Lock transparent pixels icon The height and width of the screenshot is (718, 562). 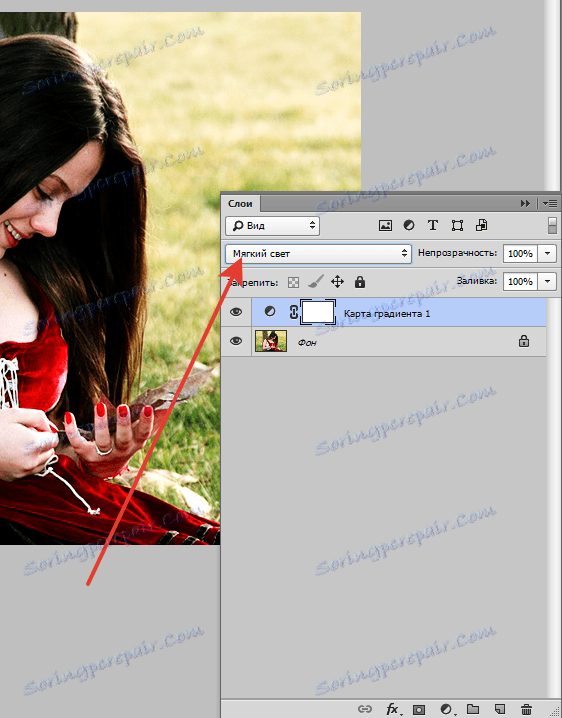click(x=293, y=282)
